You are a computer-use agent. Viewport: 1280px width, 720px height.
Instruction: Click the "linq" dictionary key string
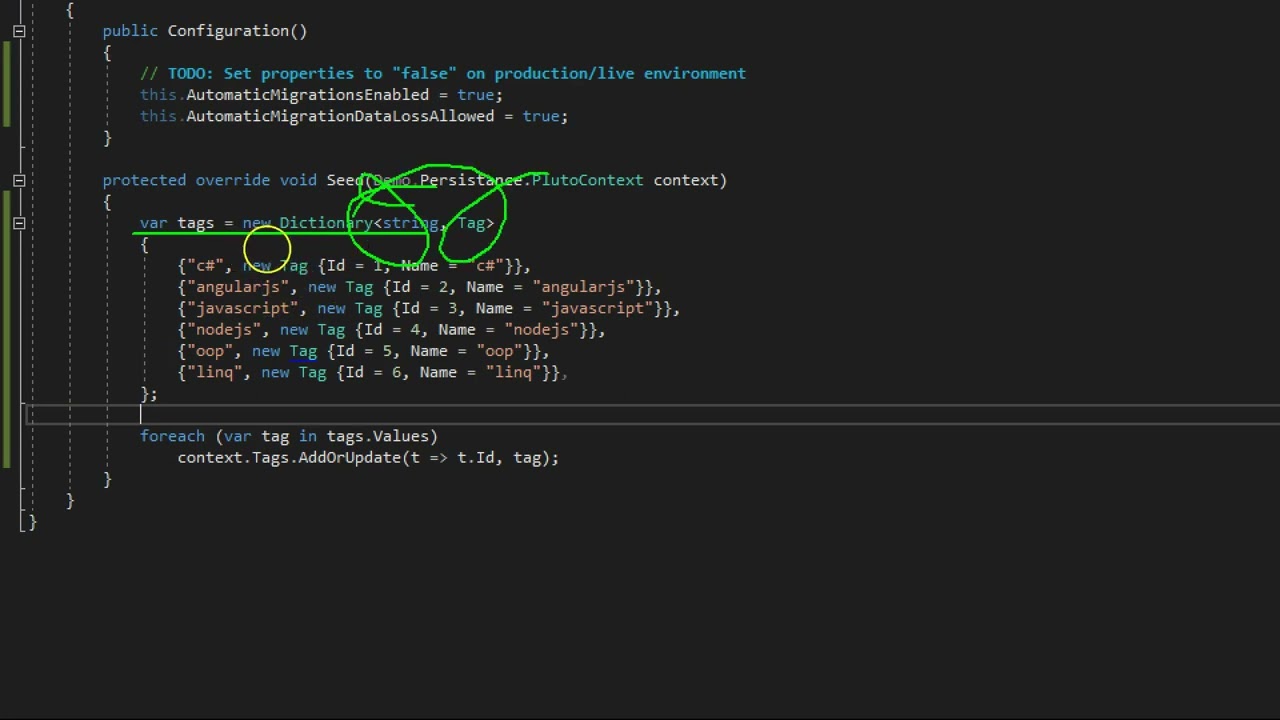(214, 373)
